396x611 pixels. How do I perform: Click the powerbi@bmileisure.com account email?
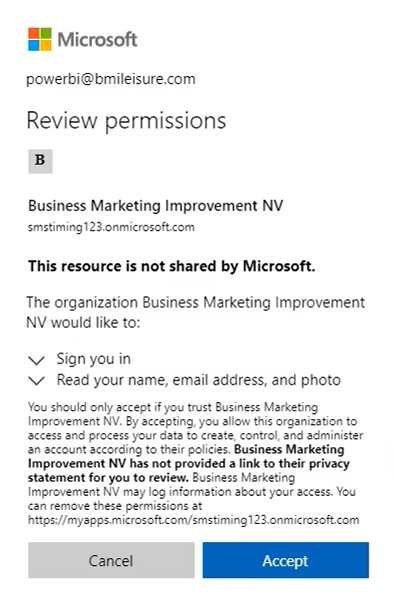point(111,79)
